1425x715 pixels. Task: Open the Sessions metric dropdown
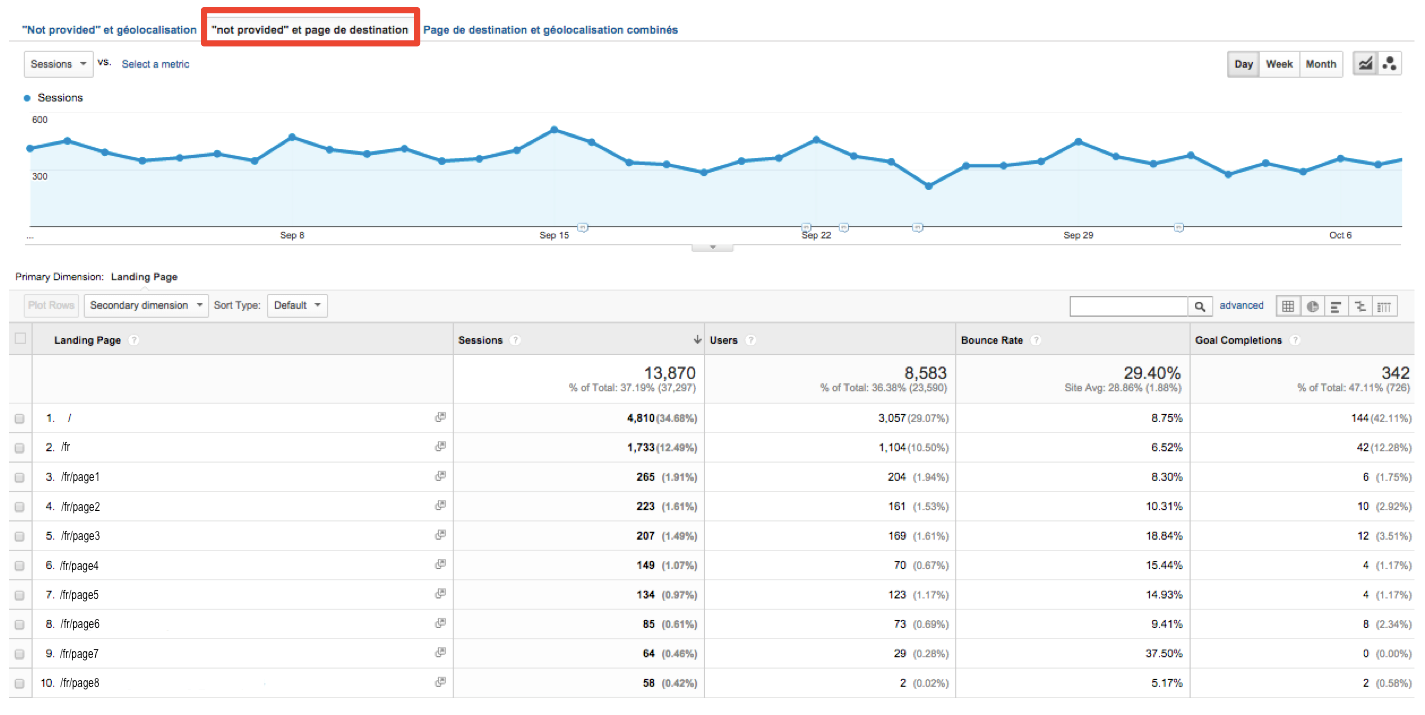(58, 64)
